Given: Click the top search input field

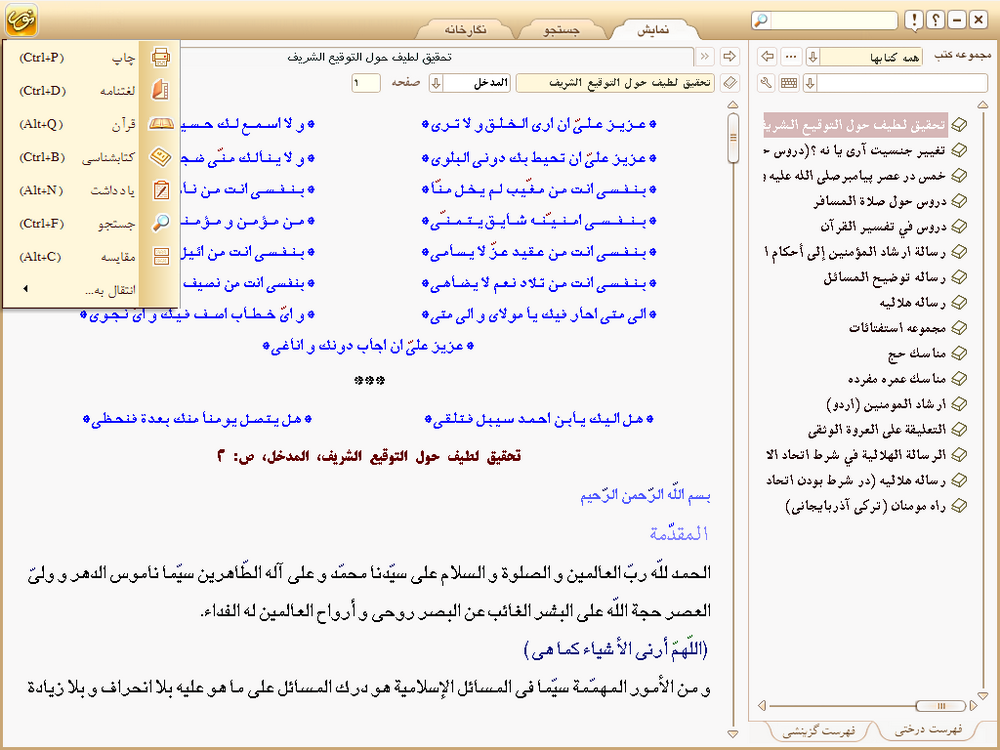Looking at the screenshot, I should pos(833,20).
